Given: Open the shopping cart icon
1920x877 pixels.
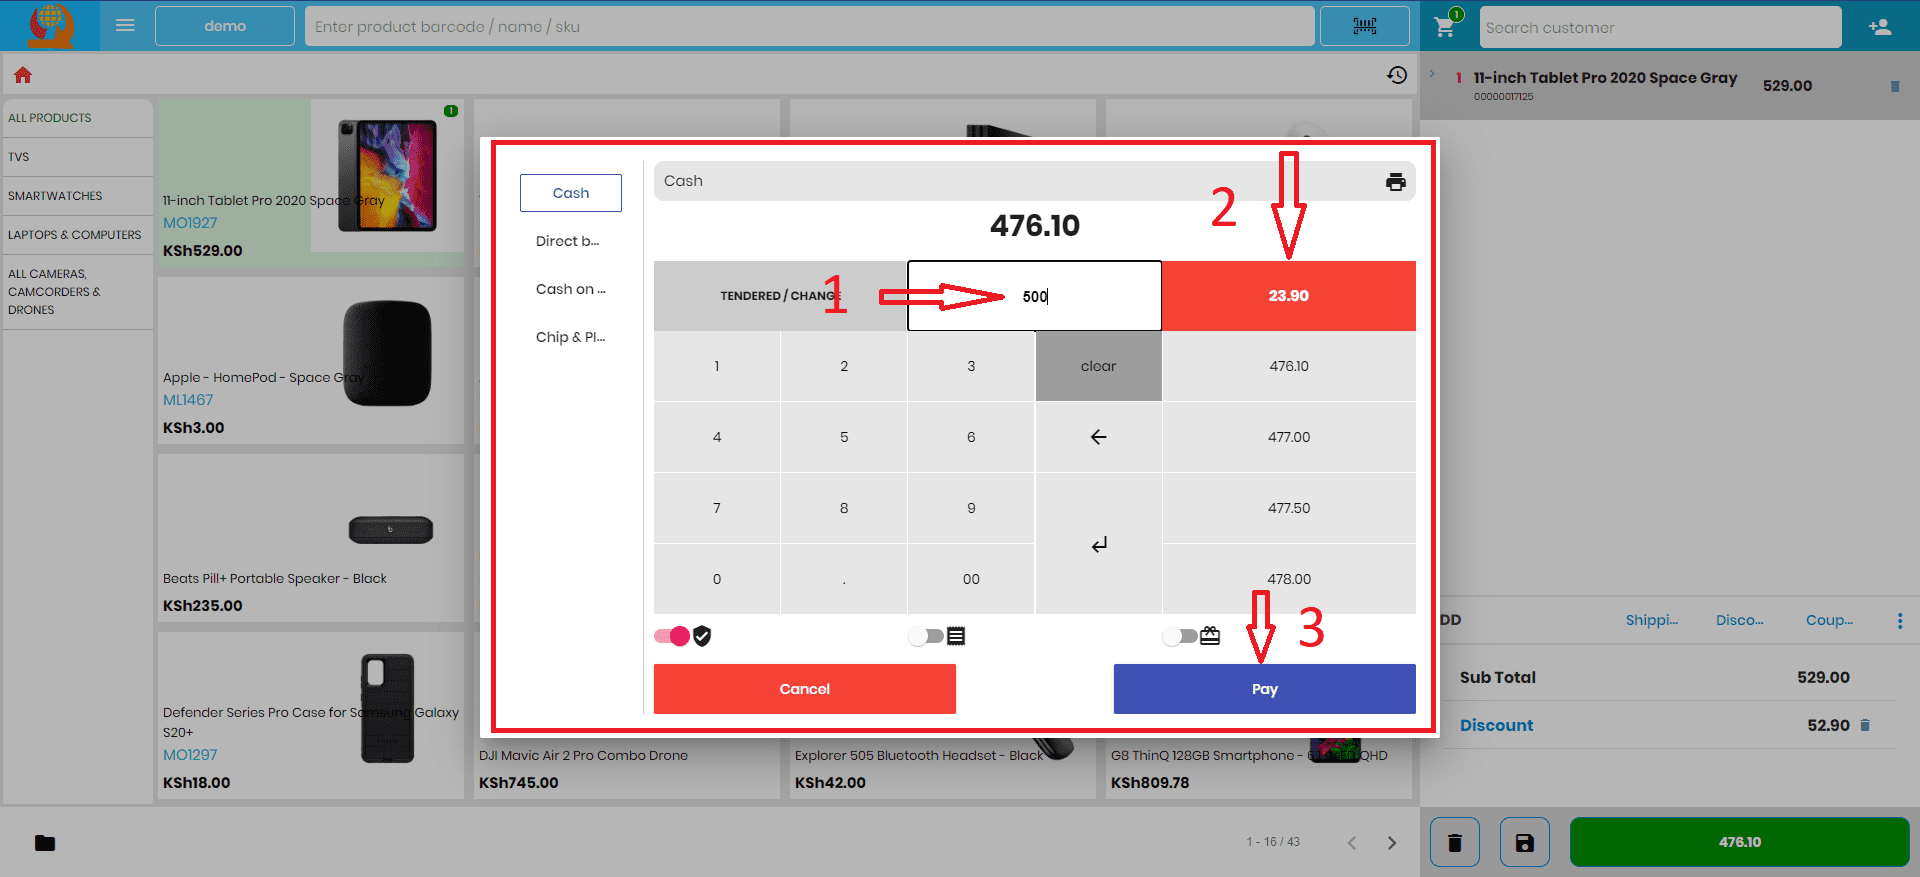Looking at the screenshot, I should coord(1445,27).
